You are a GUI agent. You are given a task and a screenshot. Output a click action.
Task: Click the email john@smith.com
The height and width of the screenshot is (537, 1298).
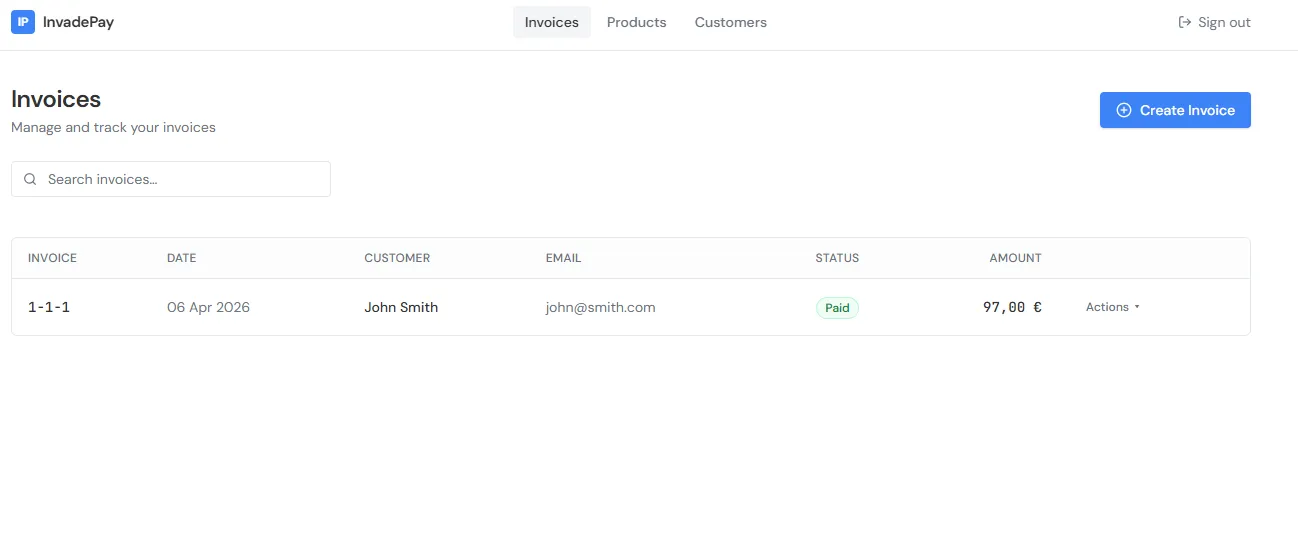[x=600, y=307]
